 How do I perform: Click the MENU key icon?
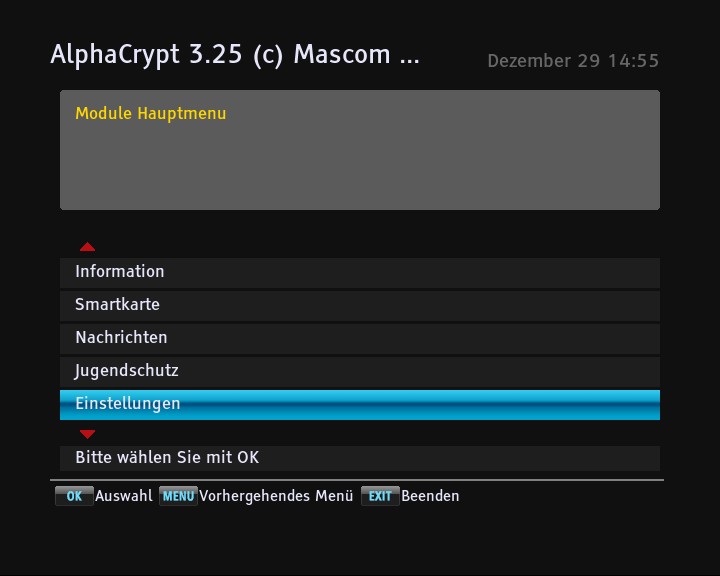tap(178, 496)
